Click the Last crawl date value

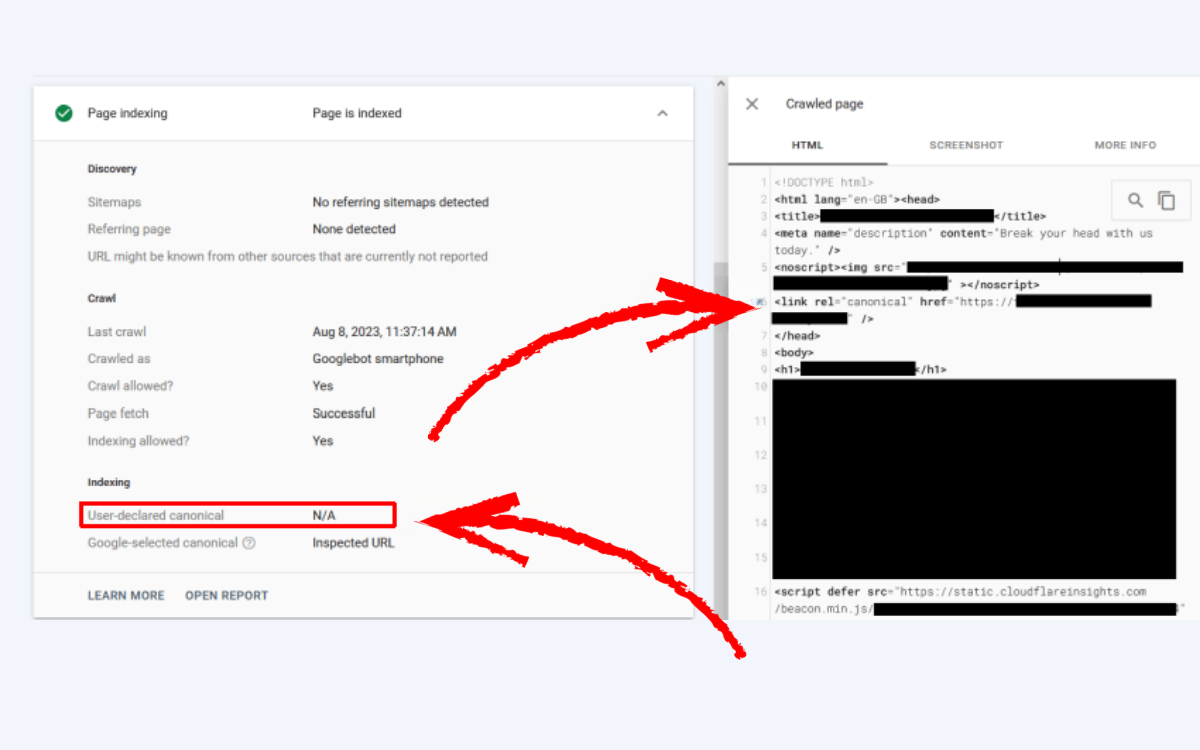384,332
